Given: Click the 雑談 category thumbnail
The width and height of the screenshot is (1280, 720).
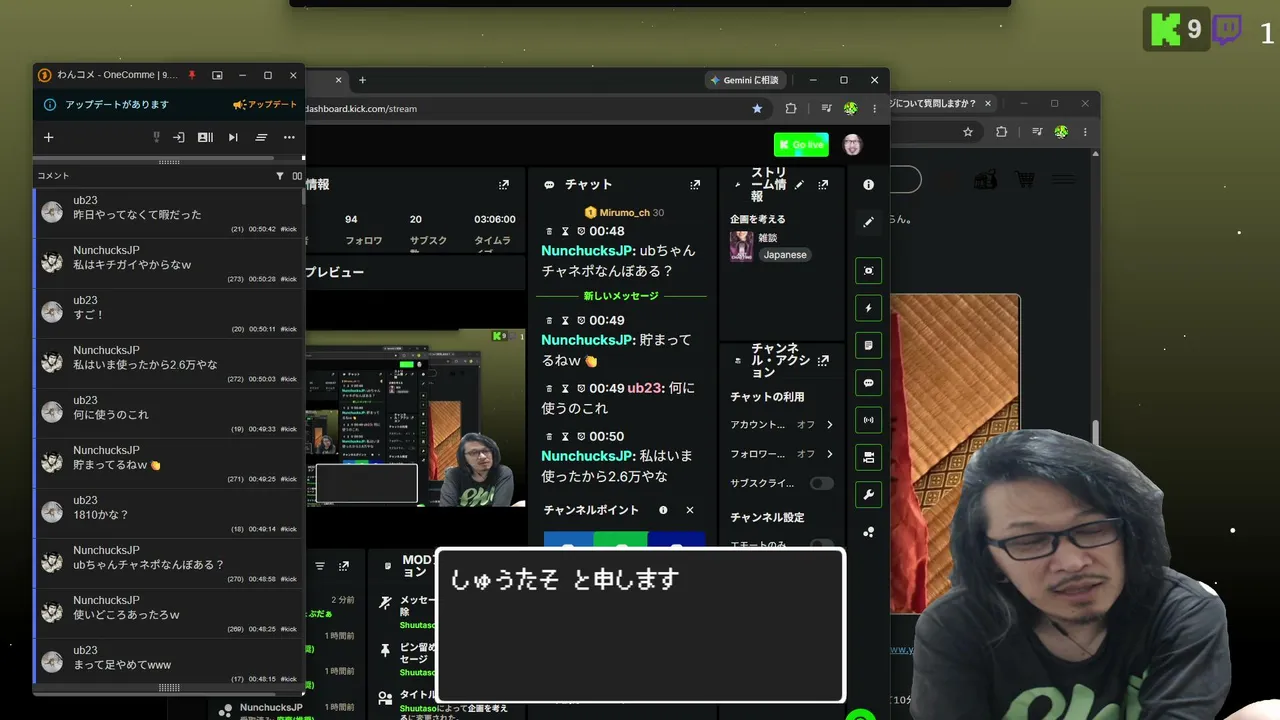Looking at the screenshot, I should (742, 246).
